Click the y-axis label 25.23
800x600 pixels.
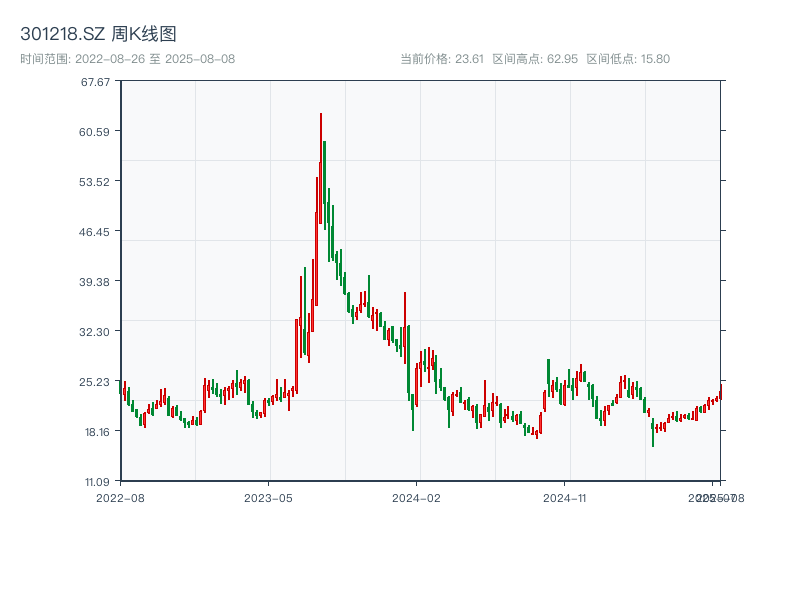coord(94,382)
